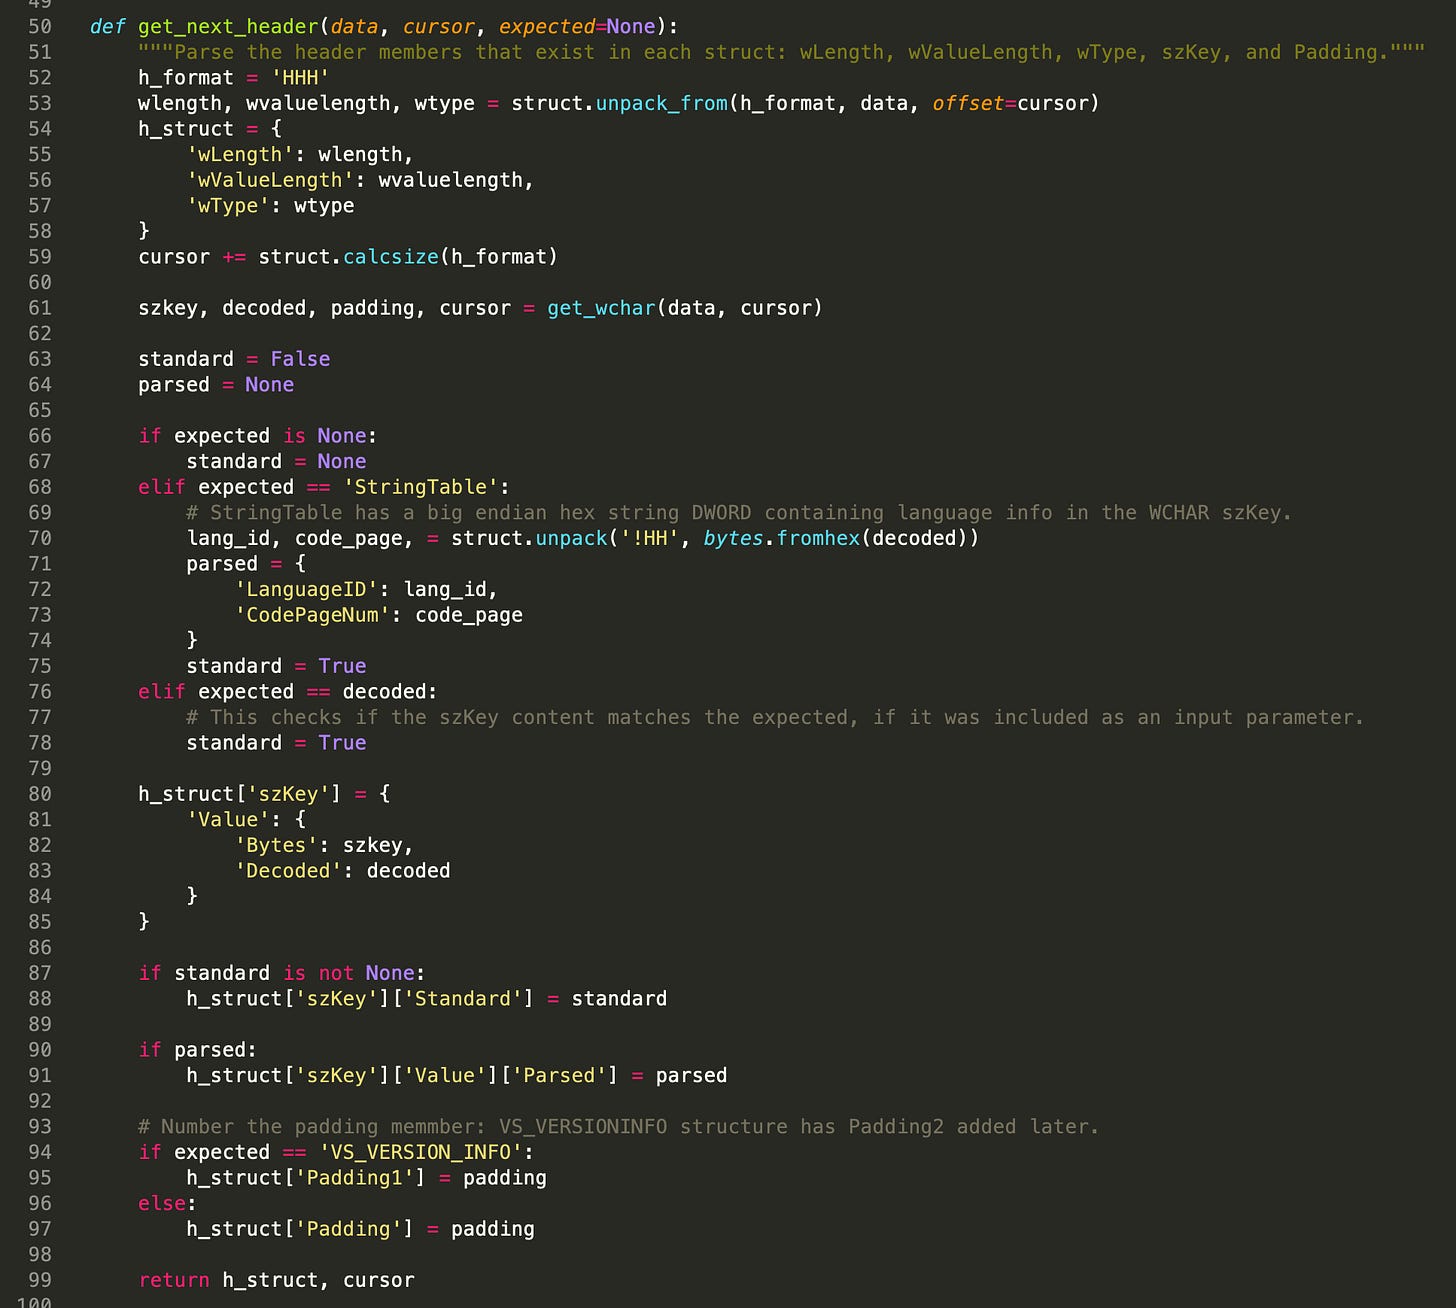Click 'parsed = None' assignment line
The width and height of the screenshot is (1456, 1308).
[x=216, y=385]
